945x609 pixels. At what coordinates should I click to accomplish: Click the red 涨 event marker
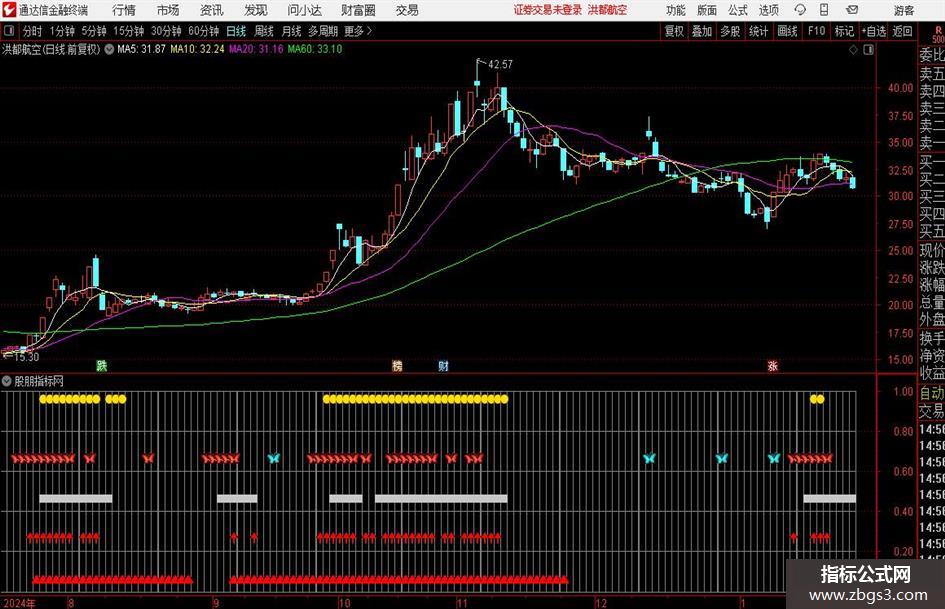coord(773,365)
